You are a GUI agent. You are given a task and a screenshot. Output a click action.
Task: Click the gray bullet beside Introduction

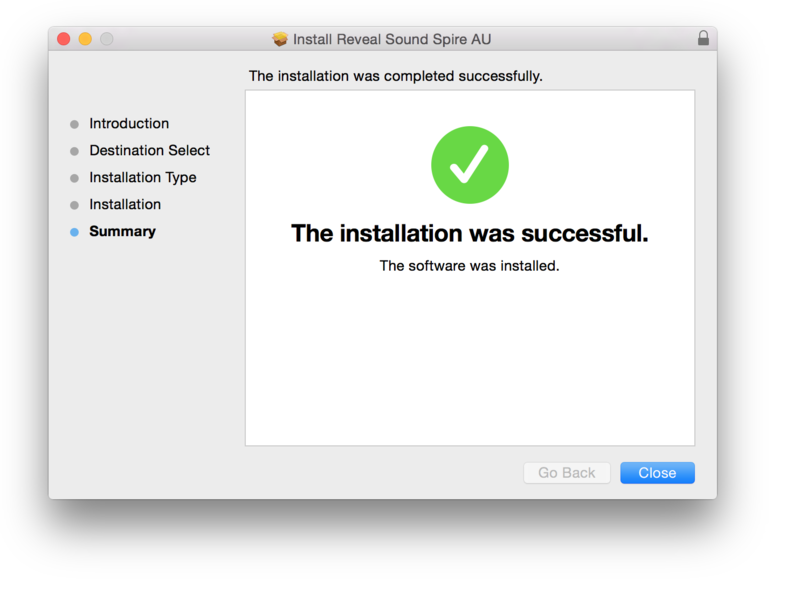74,125
